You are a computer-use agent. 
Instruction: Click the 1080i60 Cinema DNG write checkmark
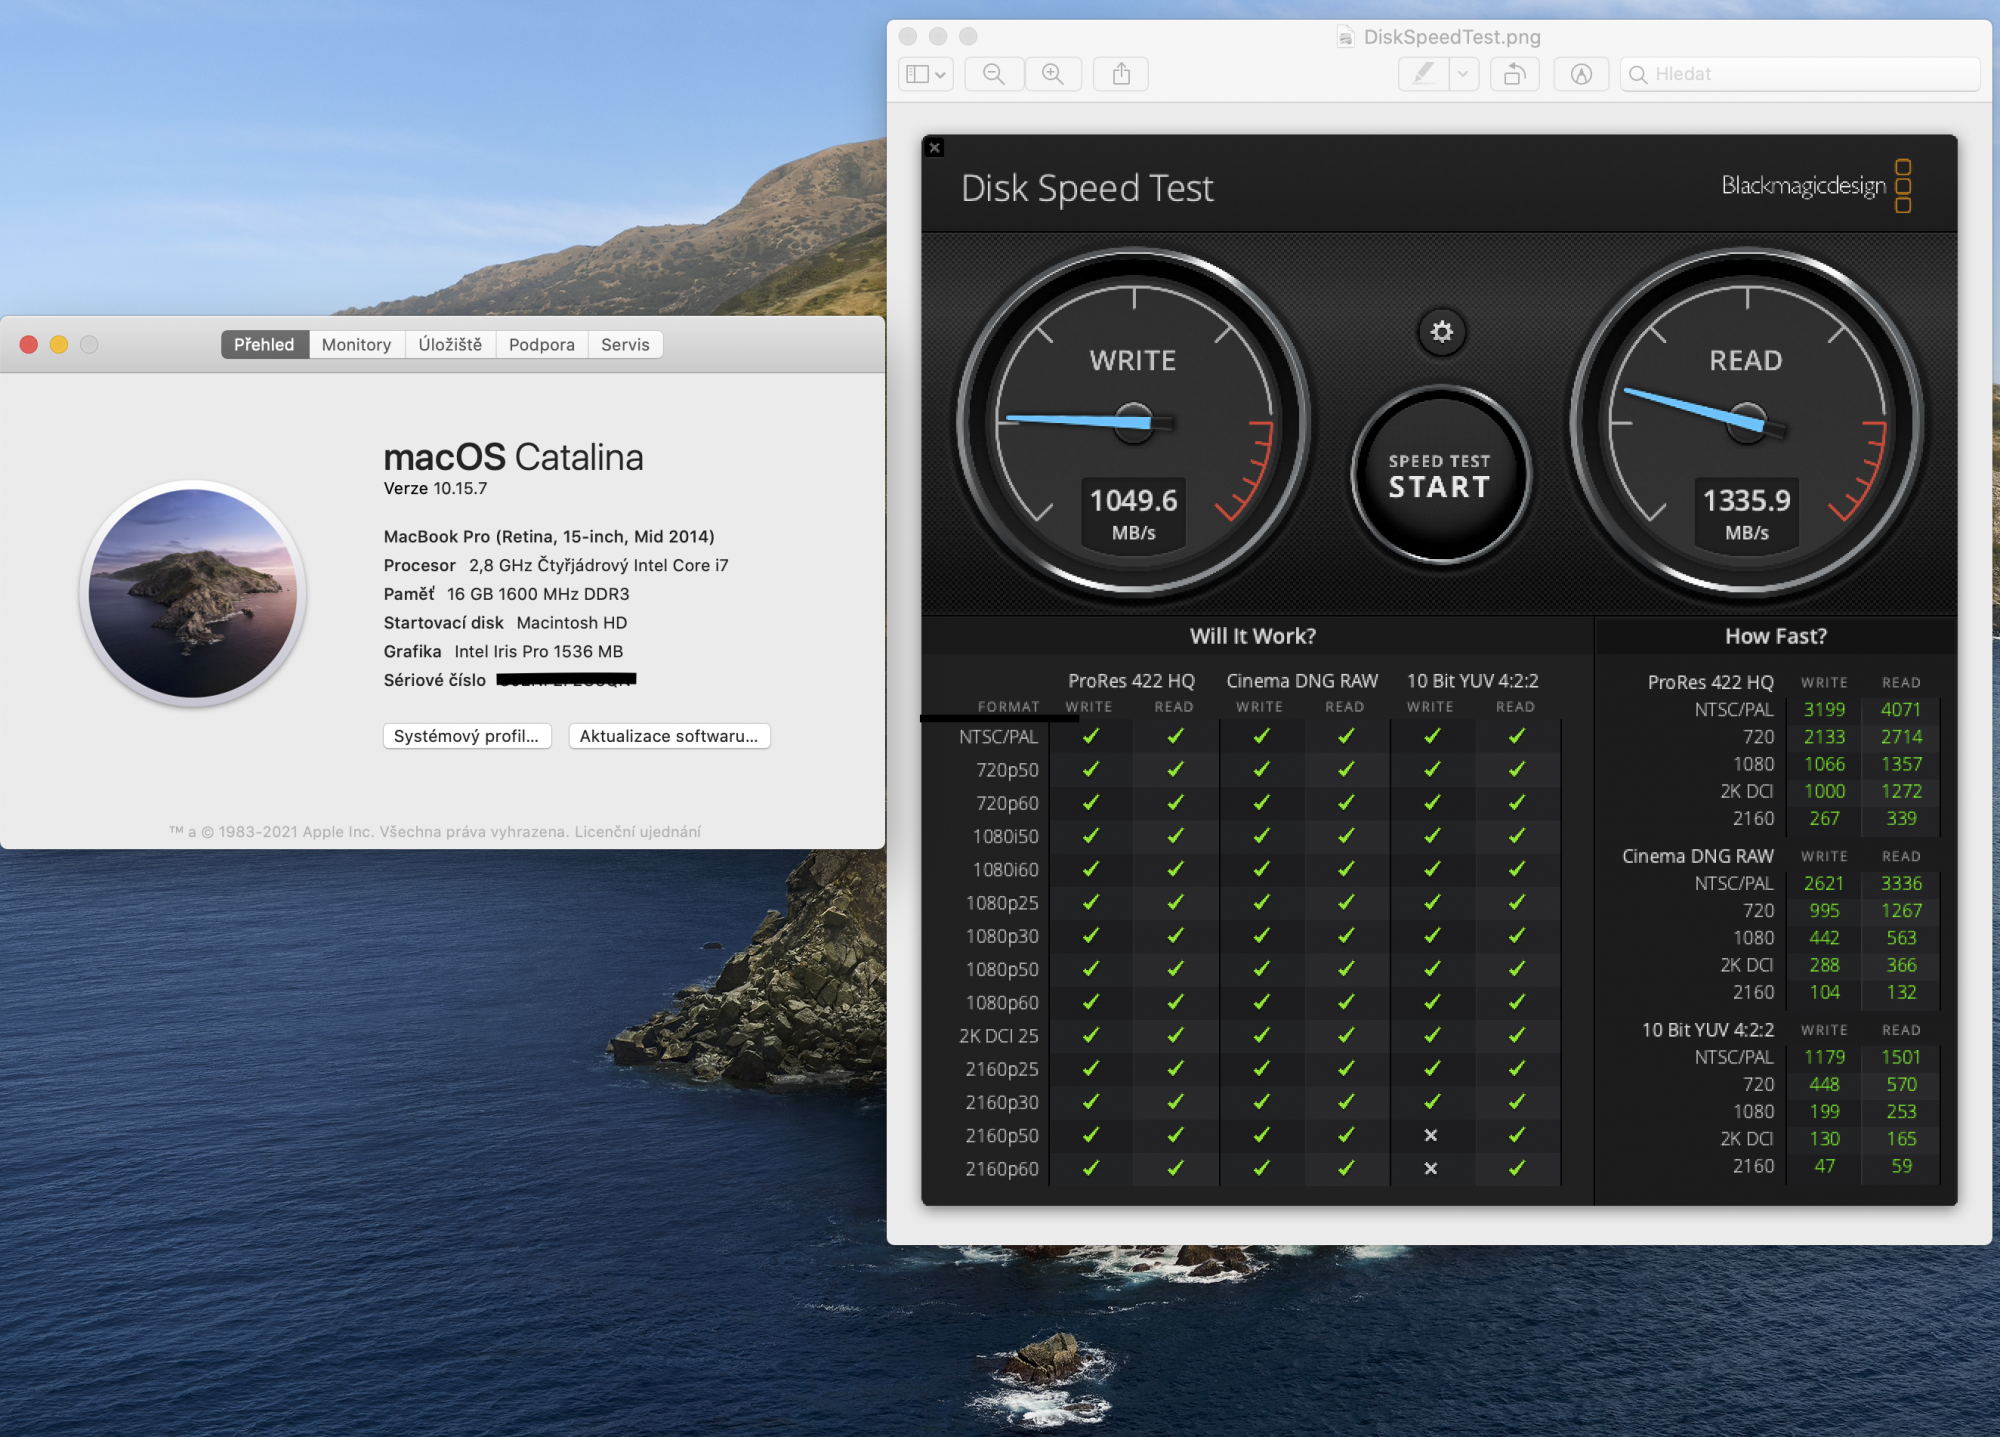[x=1261, y=869]
